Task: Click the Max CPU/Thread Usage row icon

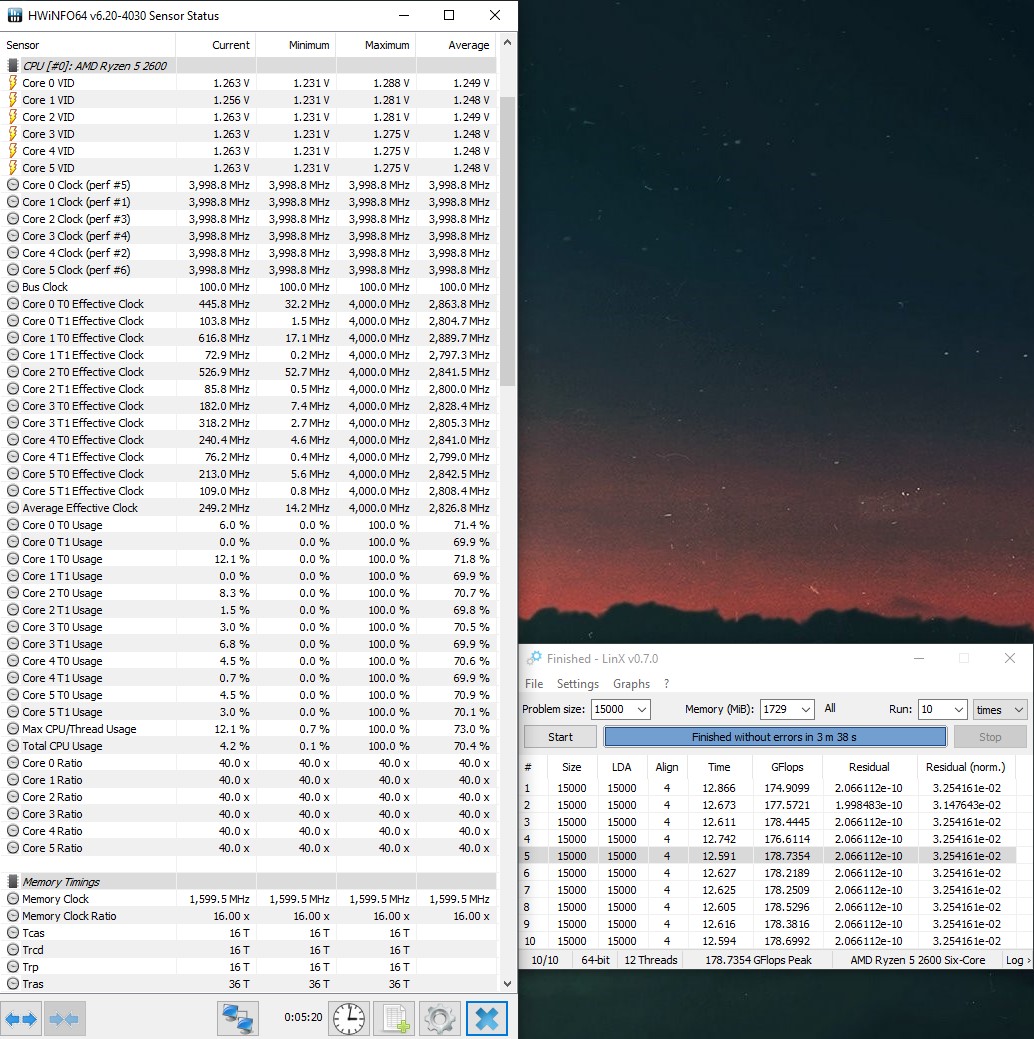Action: tap(13, 728)
